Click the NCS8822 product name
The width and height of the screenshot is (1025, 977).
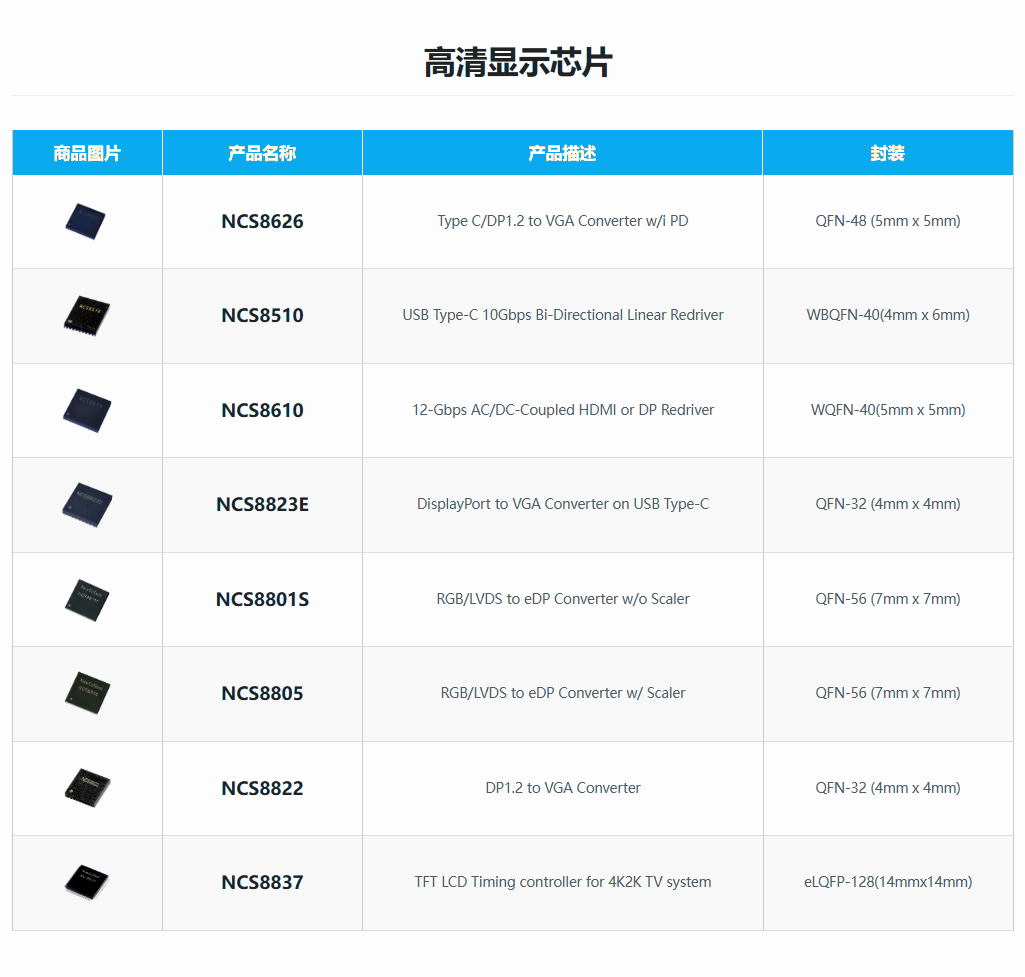point(262,789)
